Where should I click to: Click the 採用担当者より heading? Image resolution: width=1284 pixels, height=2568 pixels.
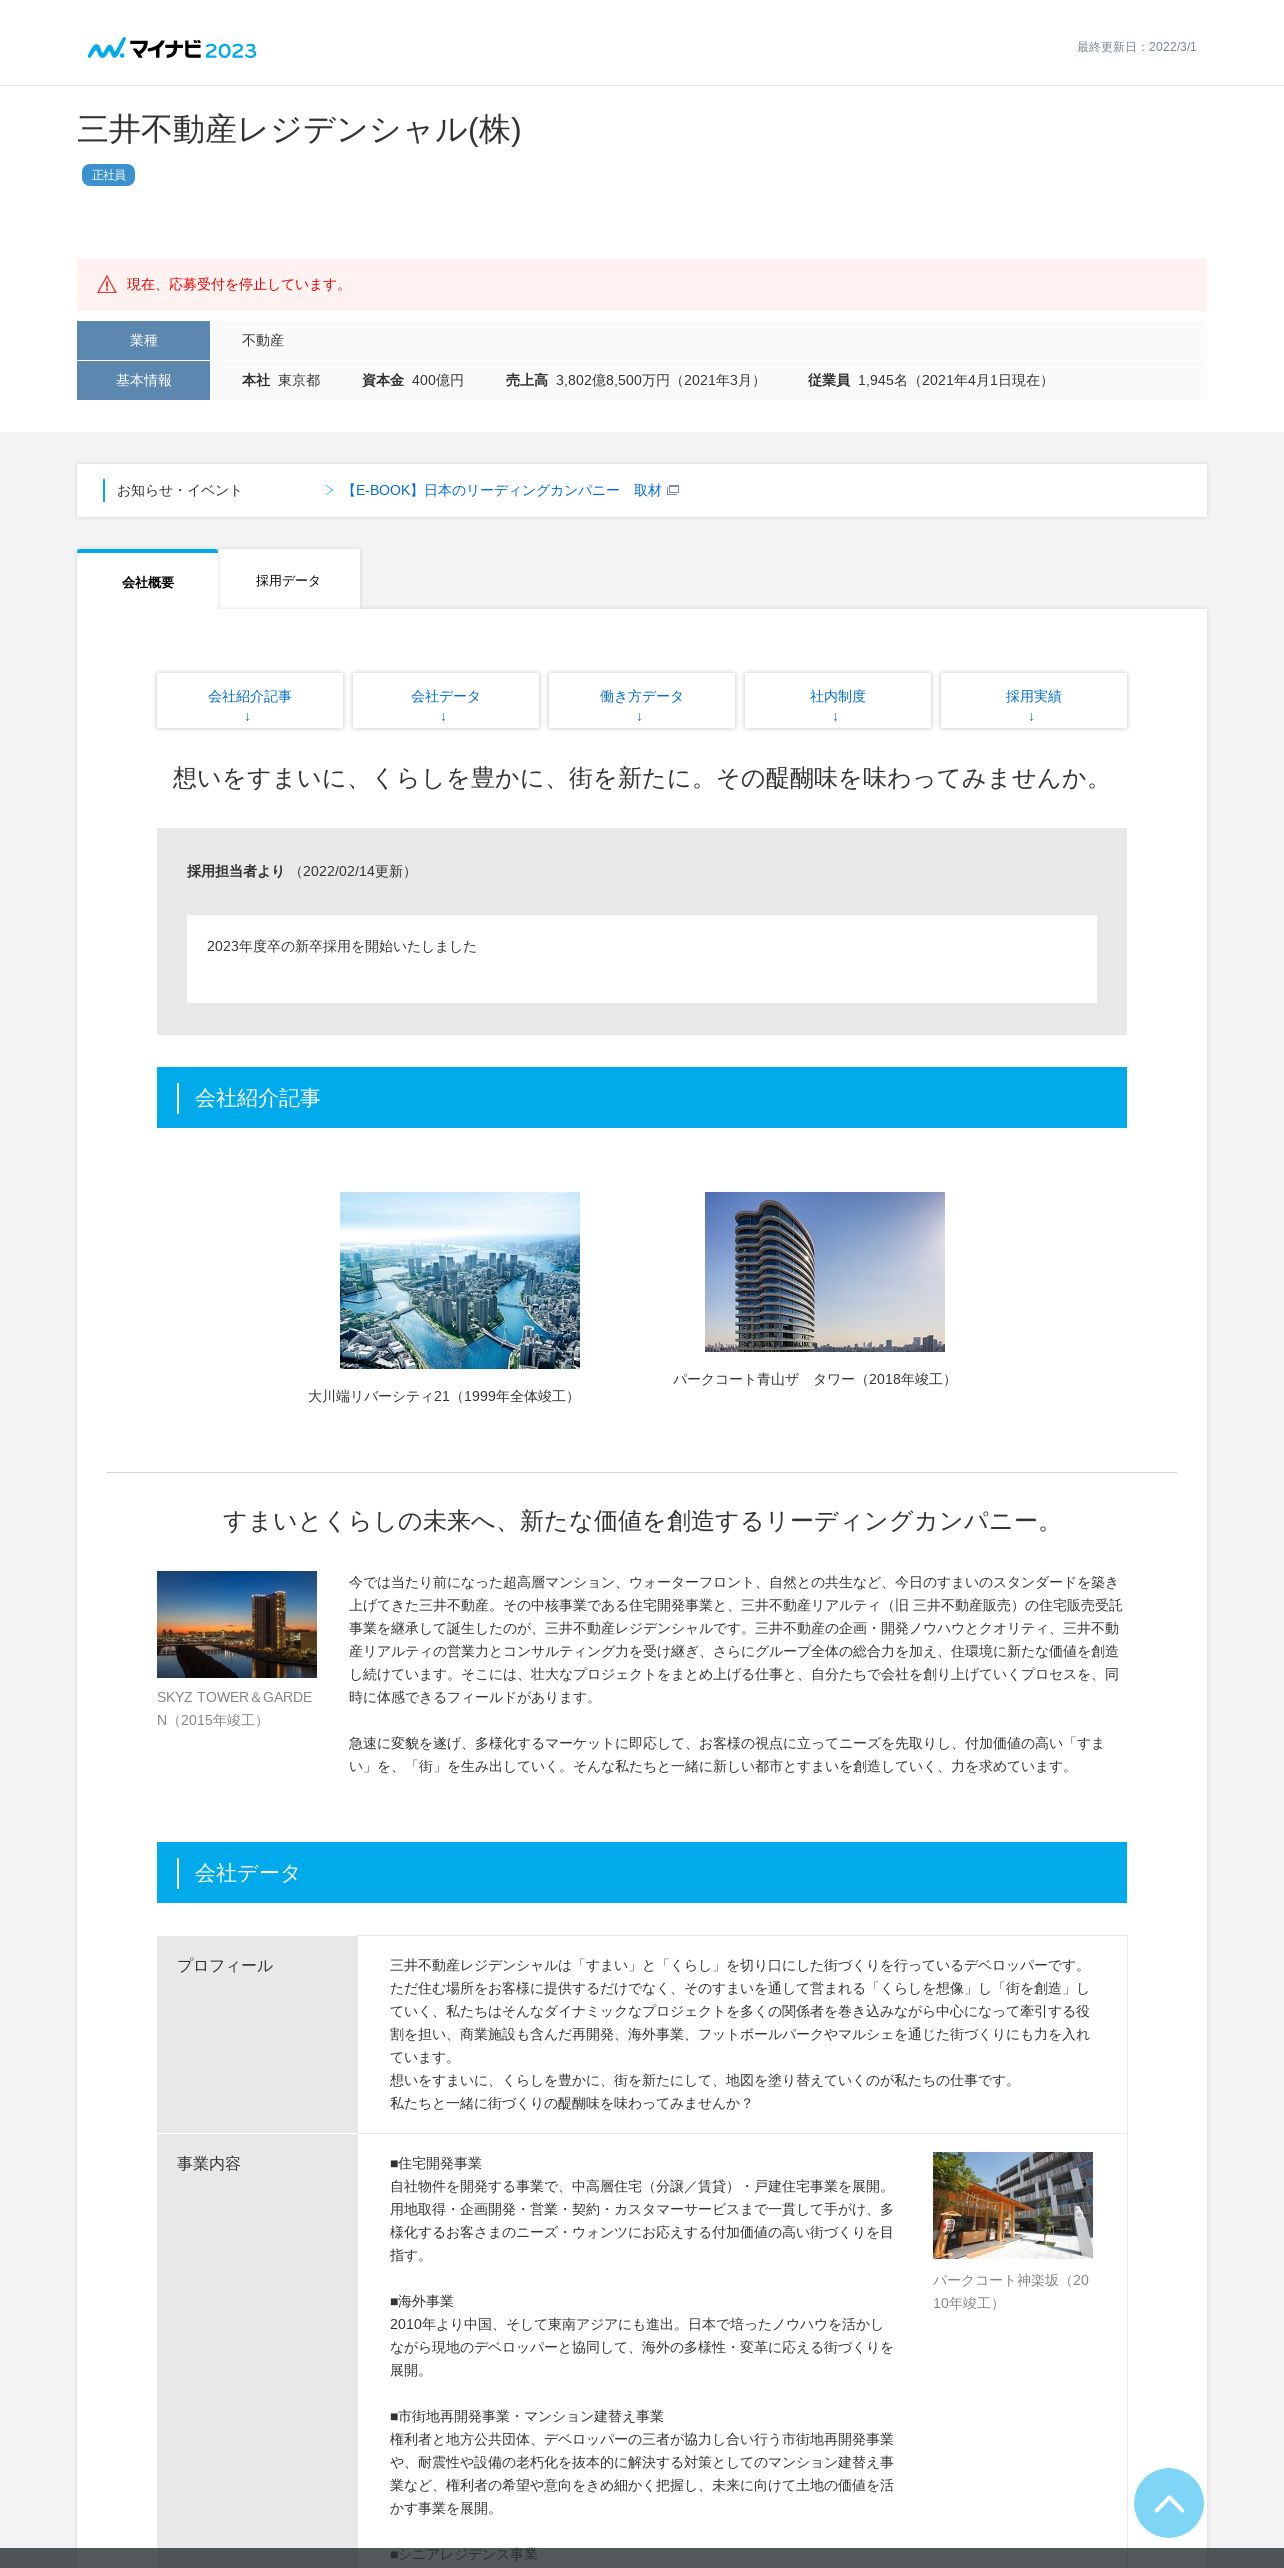(236, 871)
